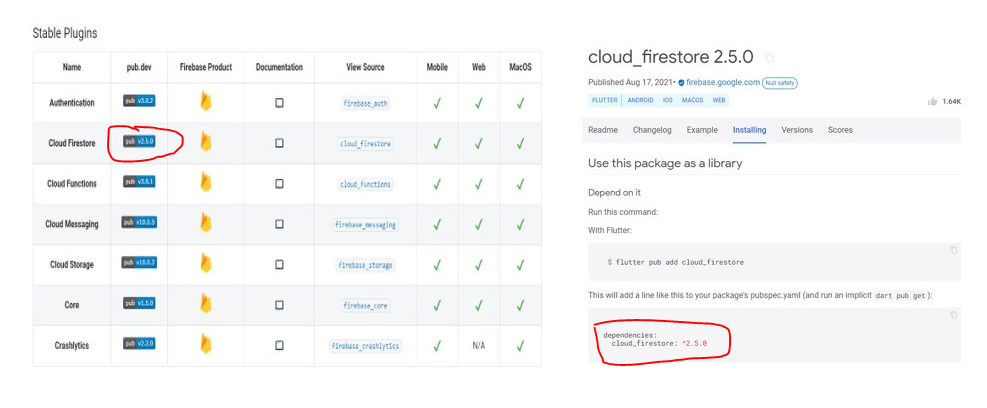Open documentation icon for Crashlytics

point(279,346)
